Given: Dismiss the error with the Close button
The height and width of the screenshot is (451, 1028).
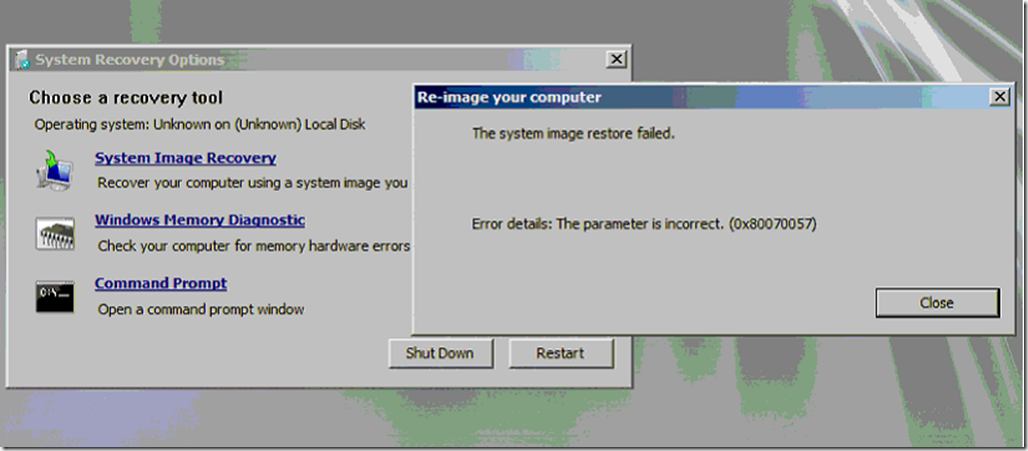Looking at the screenshot, I should pos(937,303).
